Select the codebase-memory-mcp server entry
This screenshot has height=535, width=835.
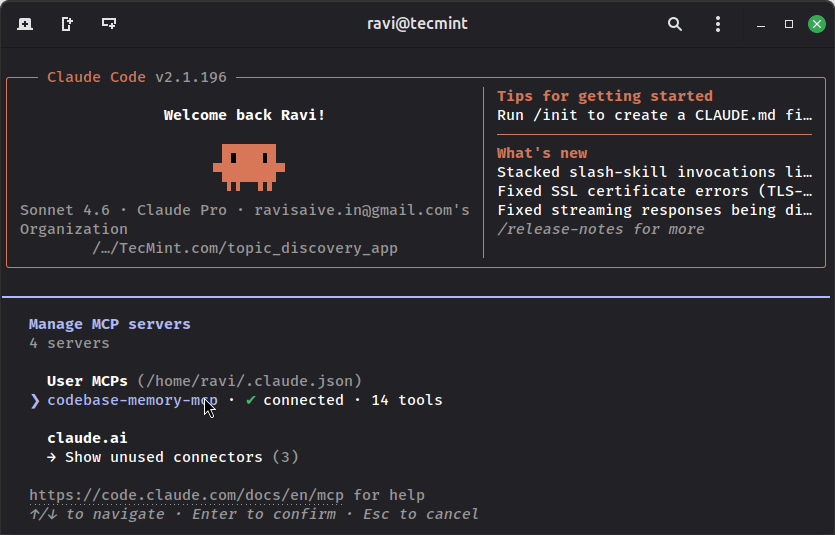point(244,400)
